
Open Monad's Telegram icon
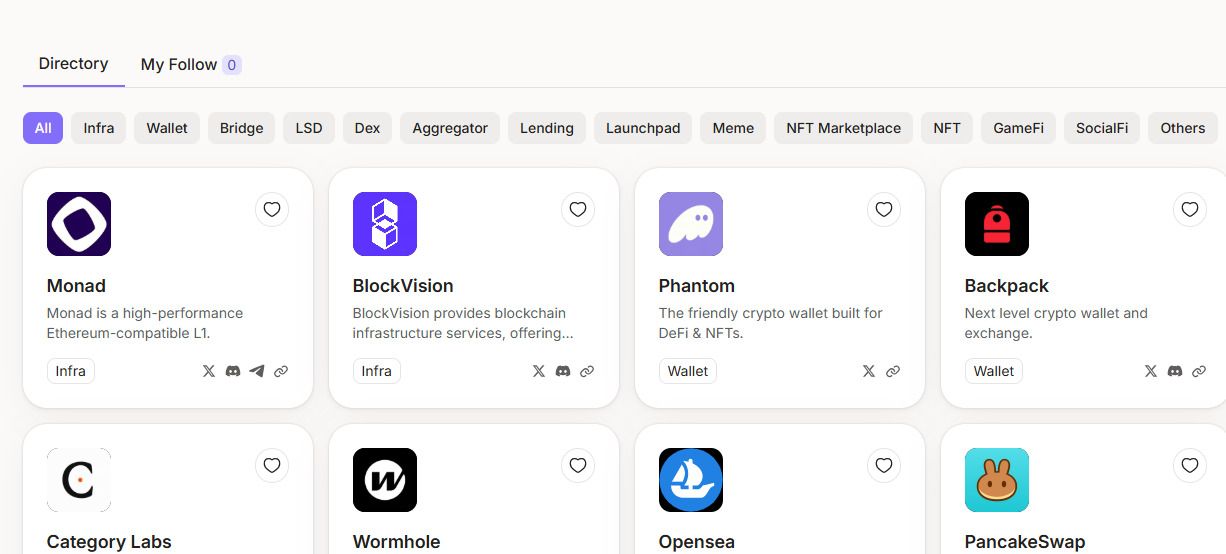tap(257, 371)
